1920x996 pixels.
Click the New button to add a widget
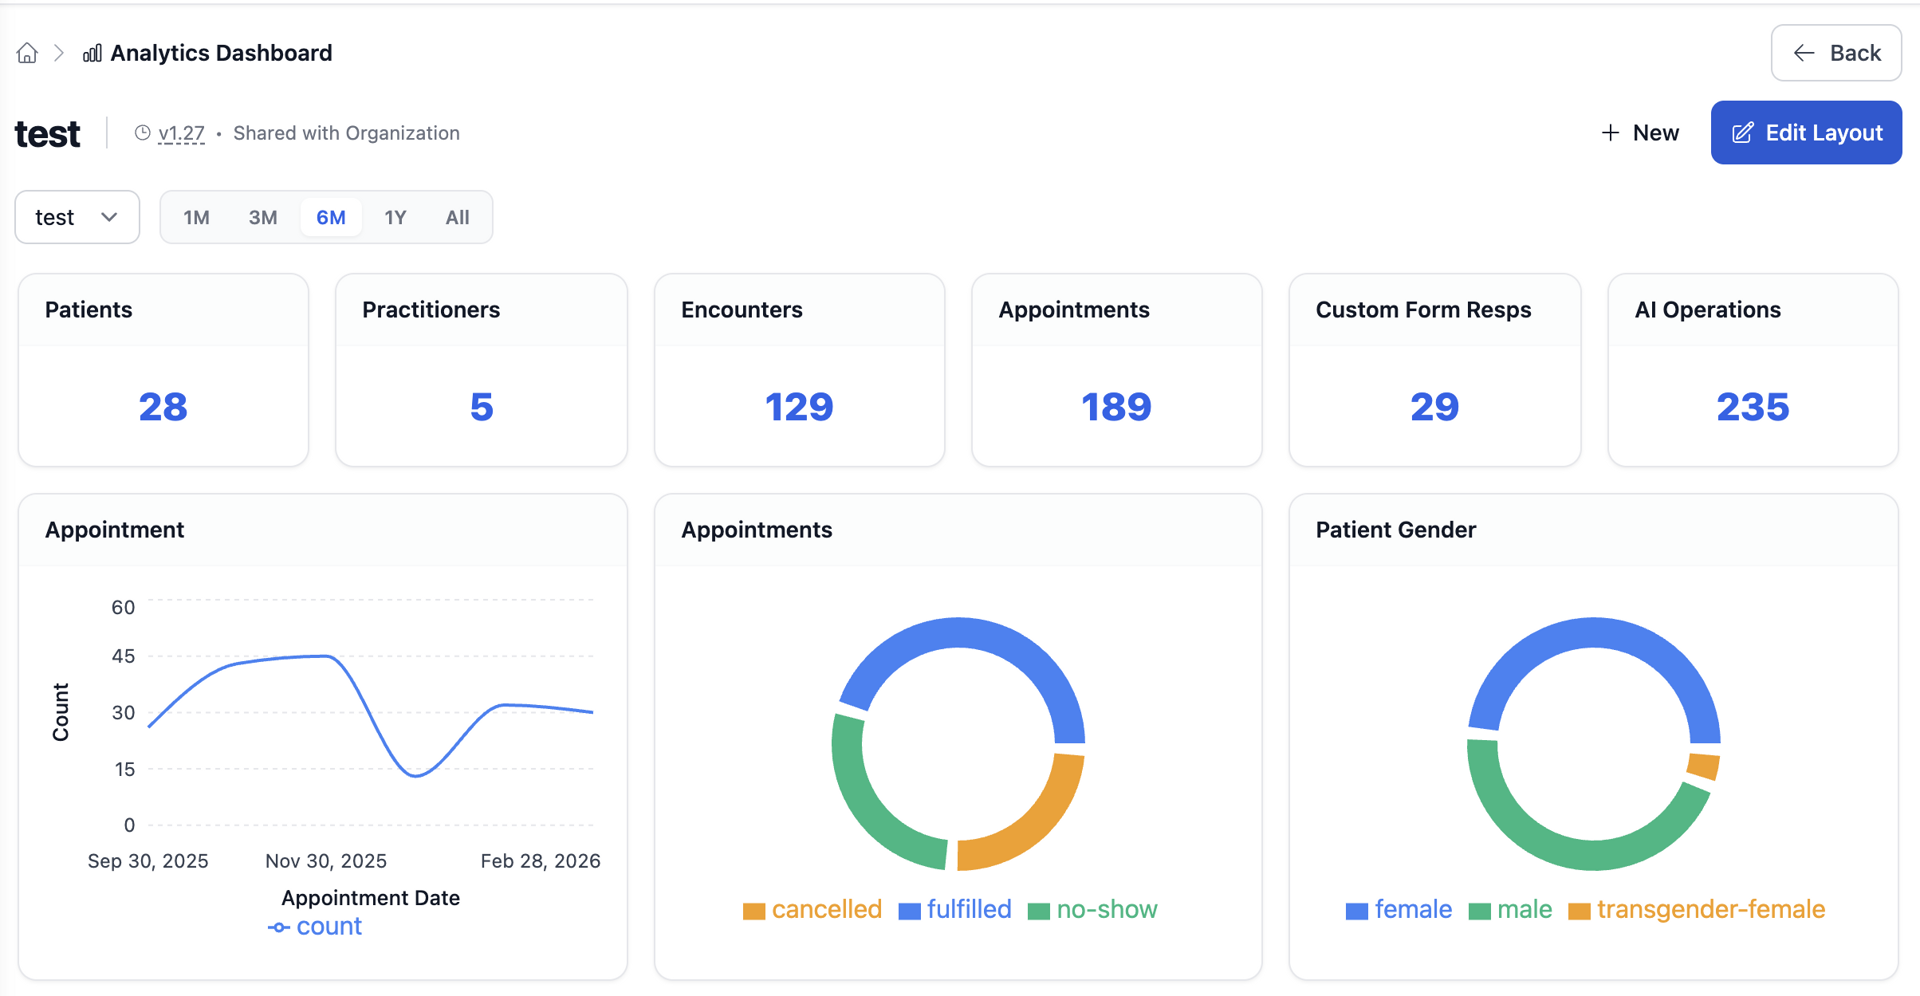tap(1639, 132)
